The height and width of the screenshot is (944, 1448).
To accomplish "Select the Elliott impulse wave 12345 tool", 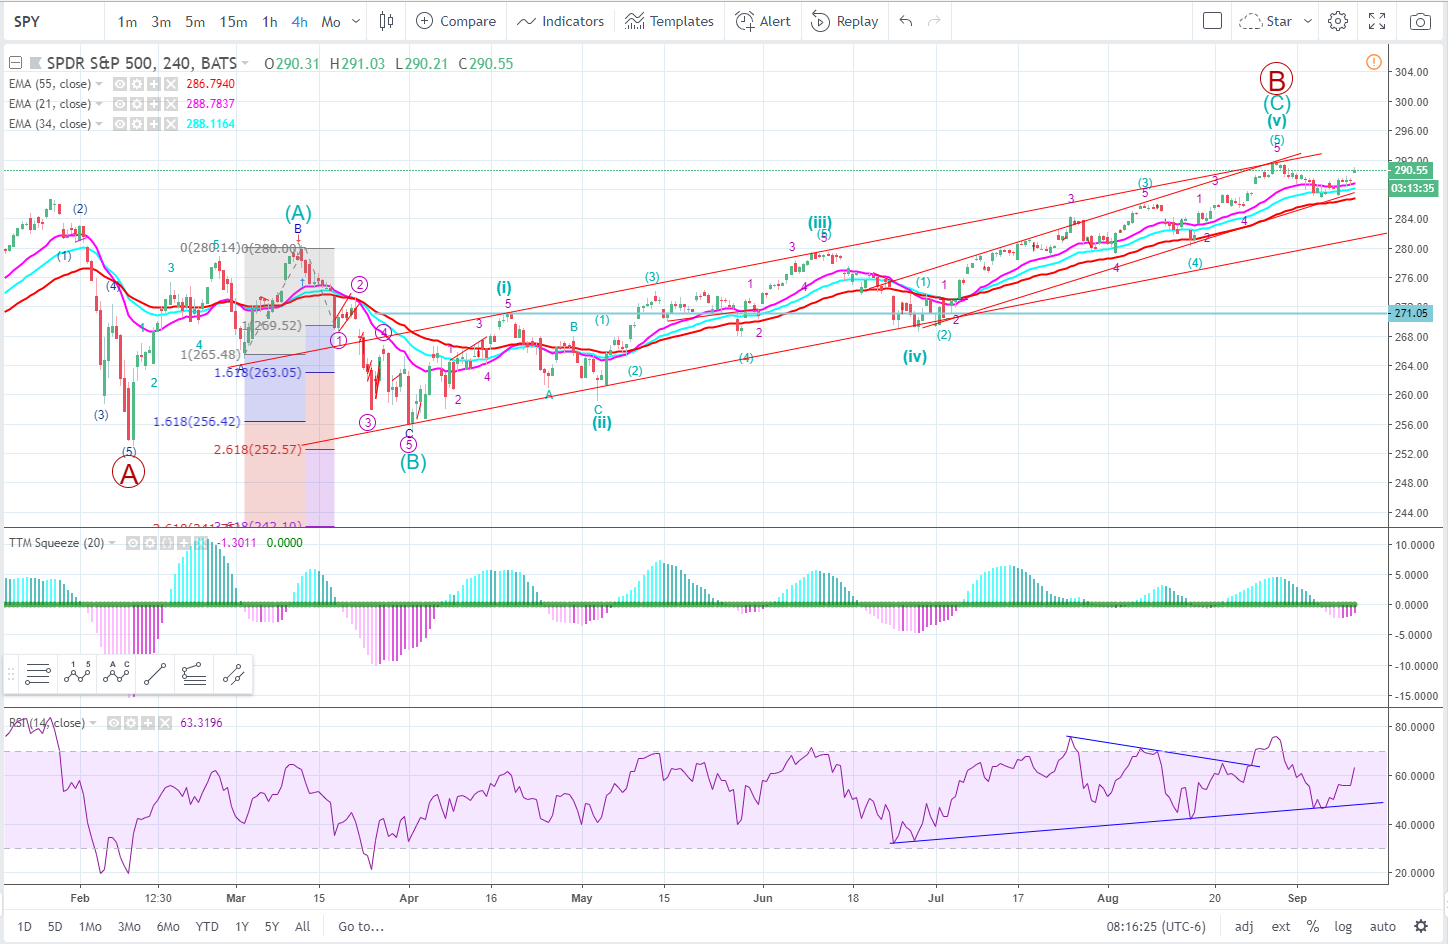I will point(77,675).
